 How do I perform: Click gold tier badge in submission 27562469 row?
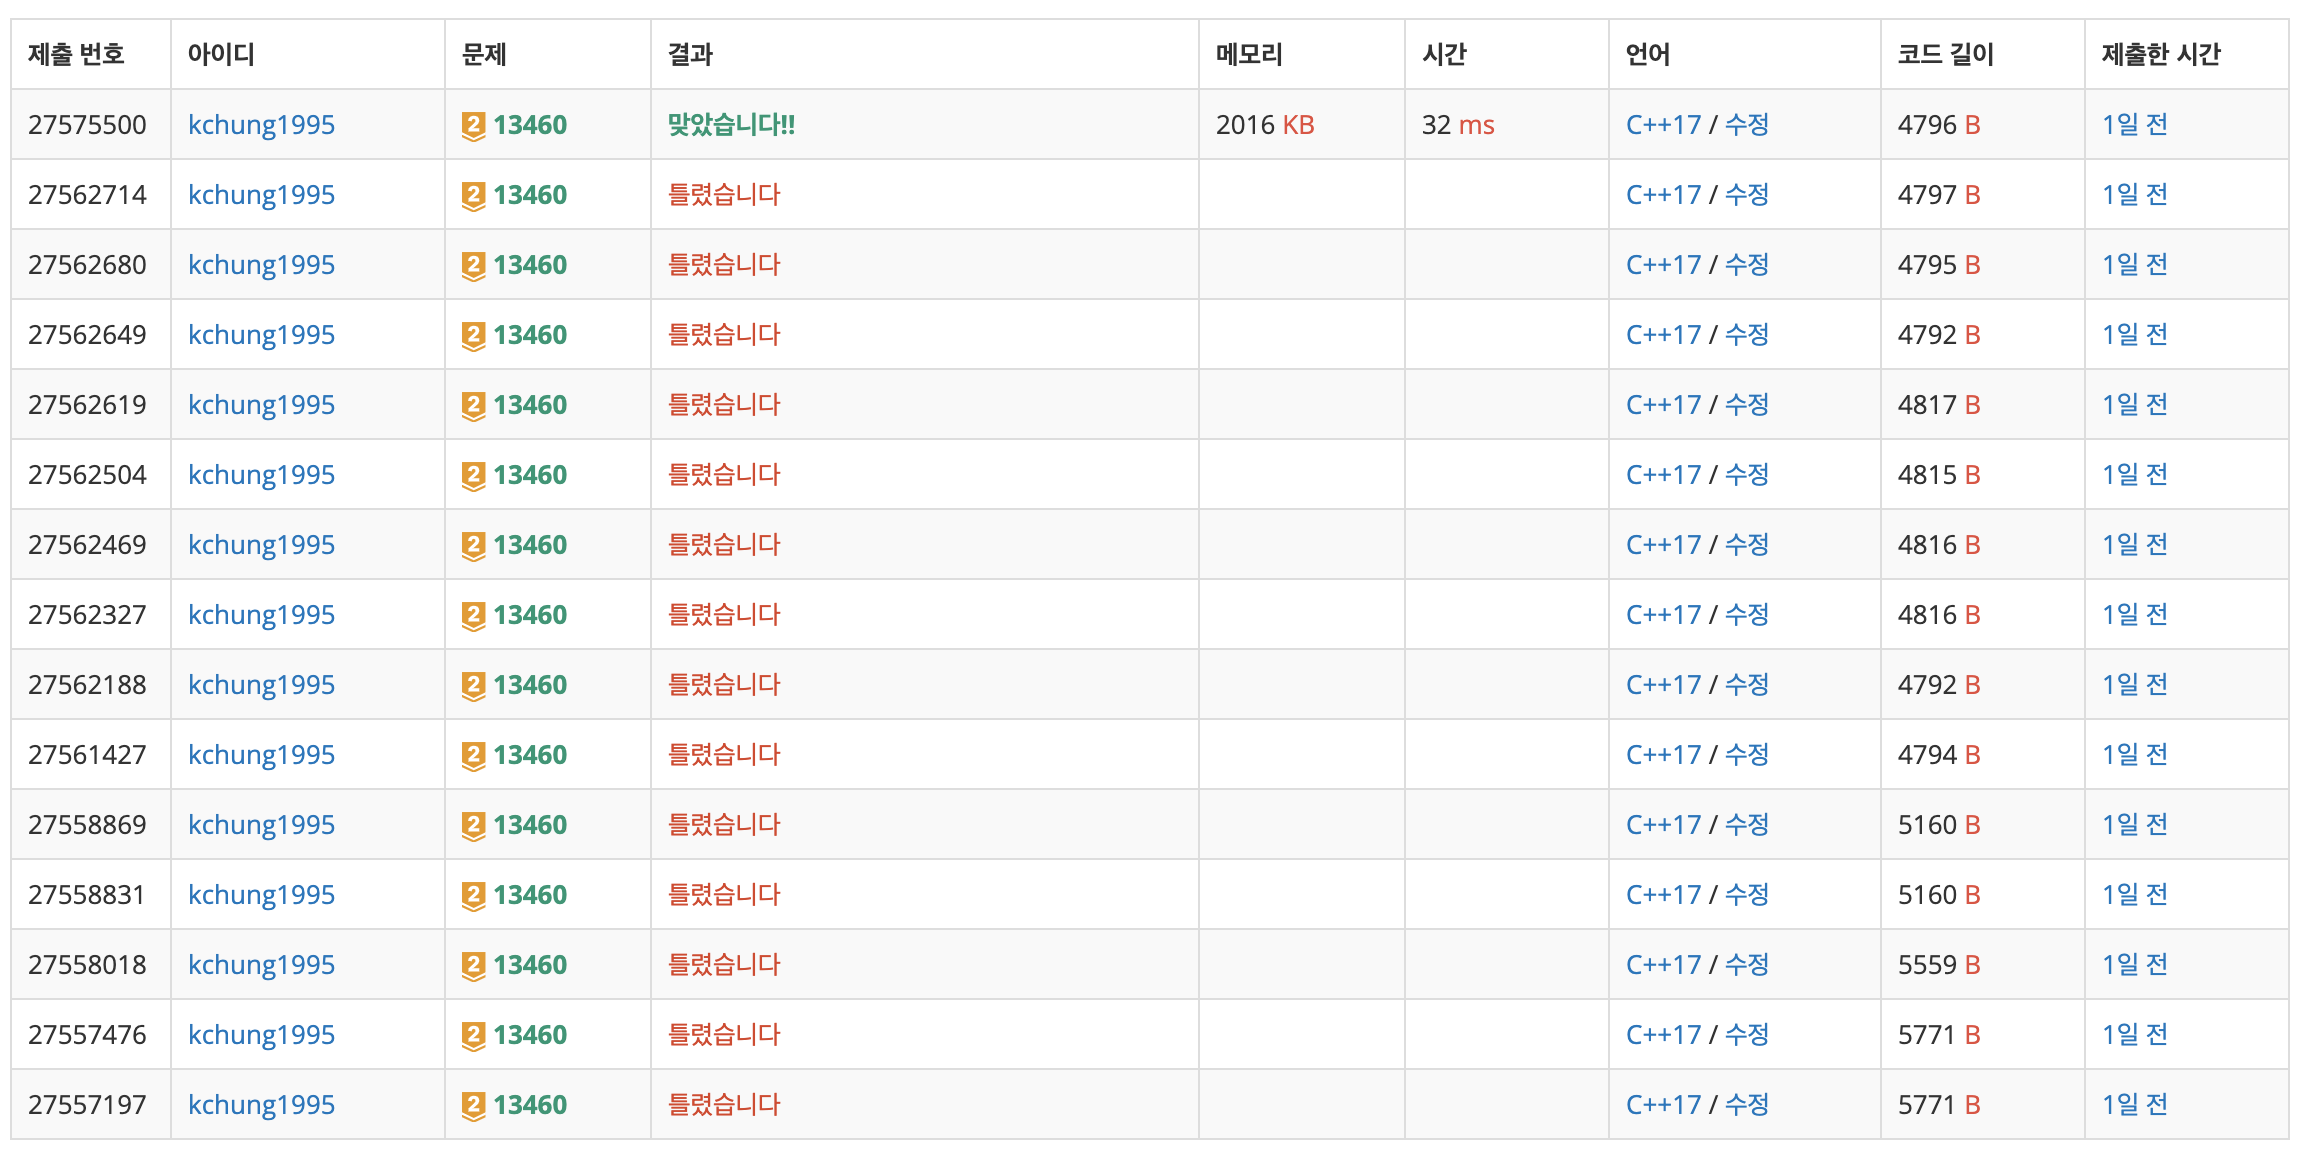pyautogui.click(x=473, y=546)
